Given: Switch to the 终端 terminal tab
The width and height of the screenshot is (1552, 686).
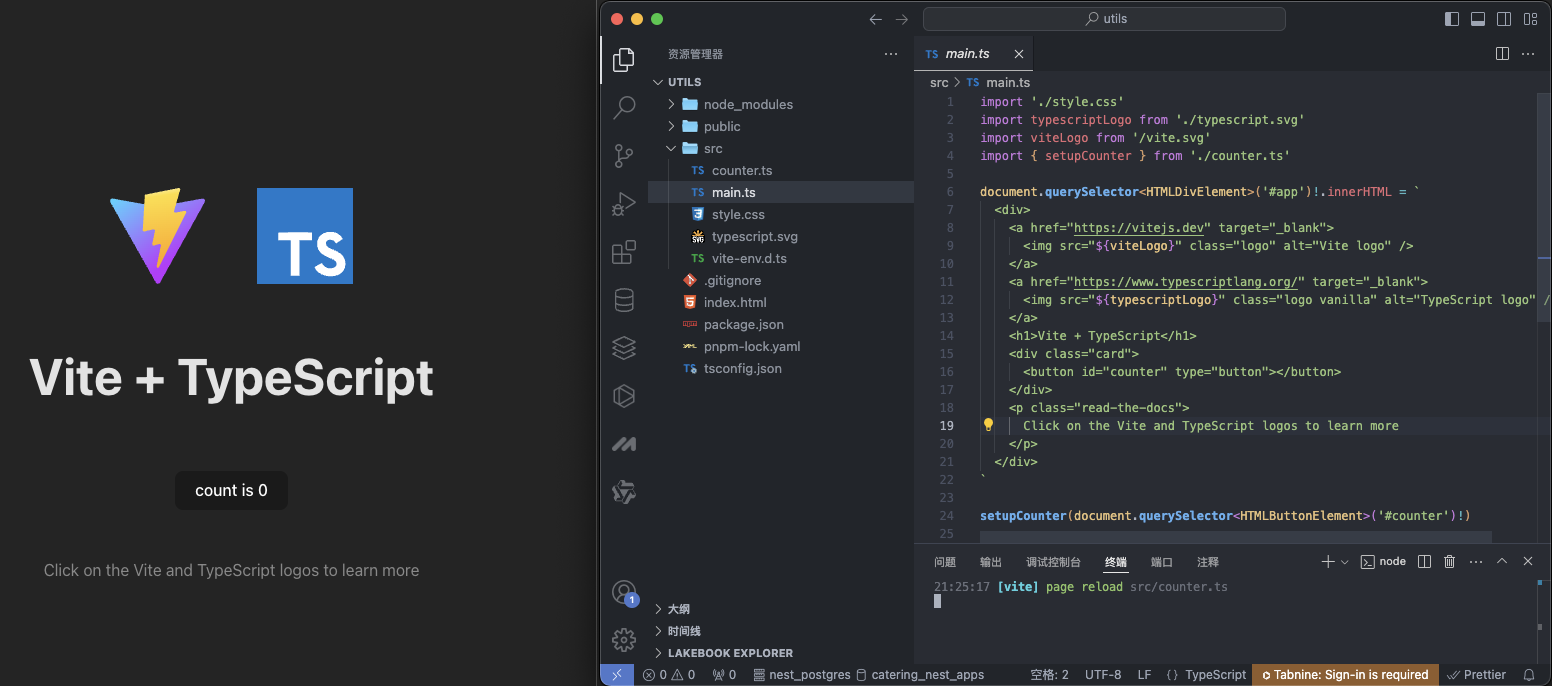Looking at the screenshot, I should [x=1116, y=562].
